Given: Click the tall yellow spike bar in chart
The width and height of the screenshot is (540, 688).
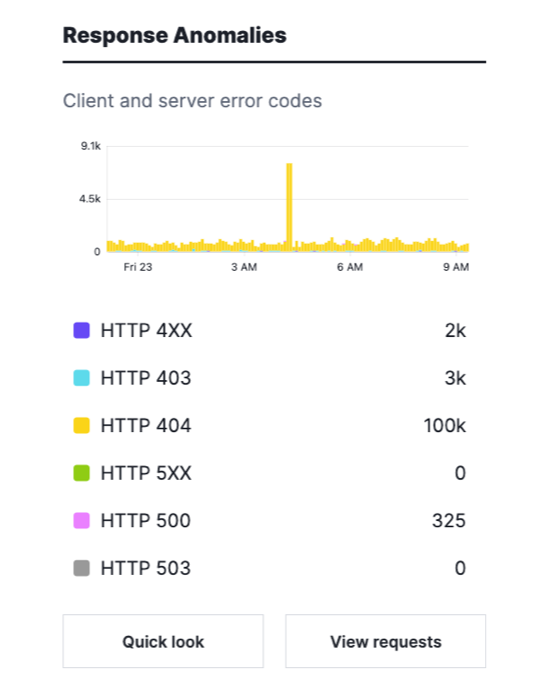Looking at the screenshot, I should 290,207.
